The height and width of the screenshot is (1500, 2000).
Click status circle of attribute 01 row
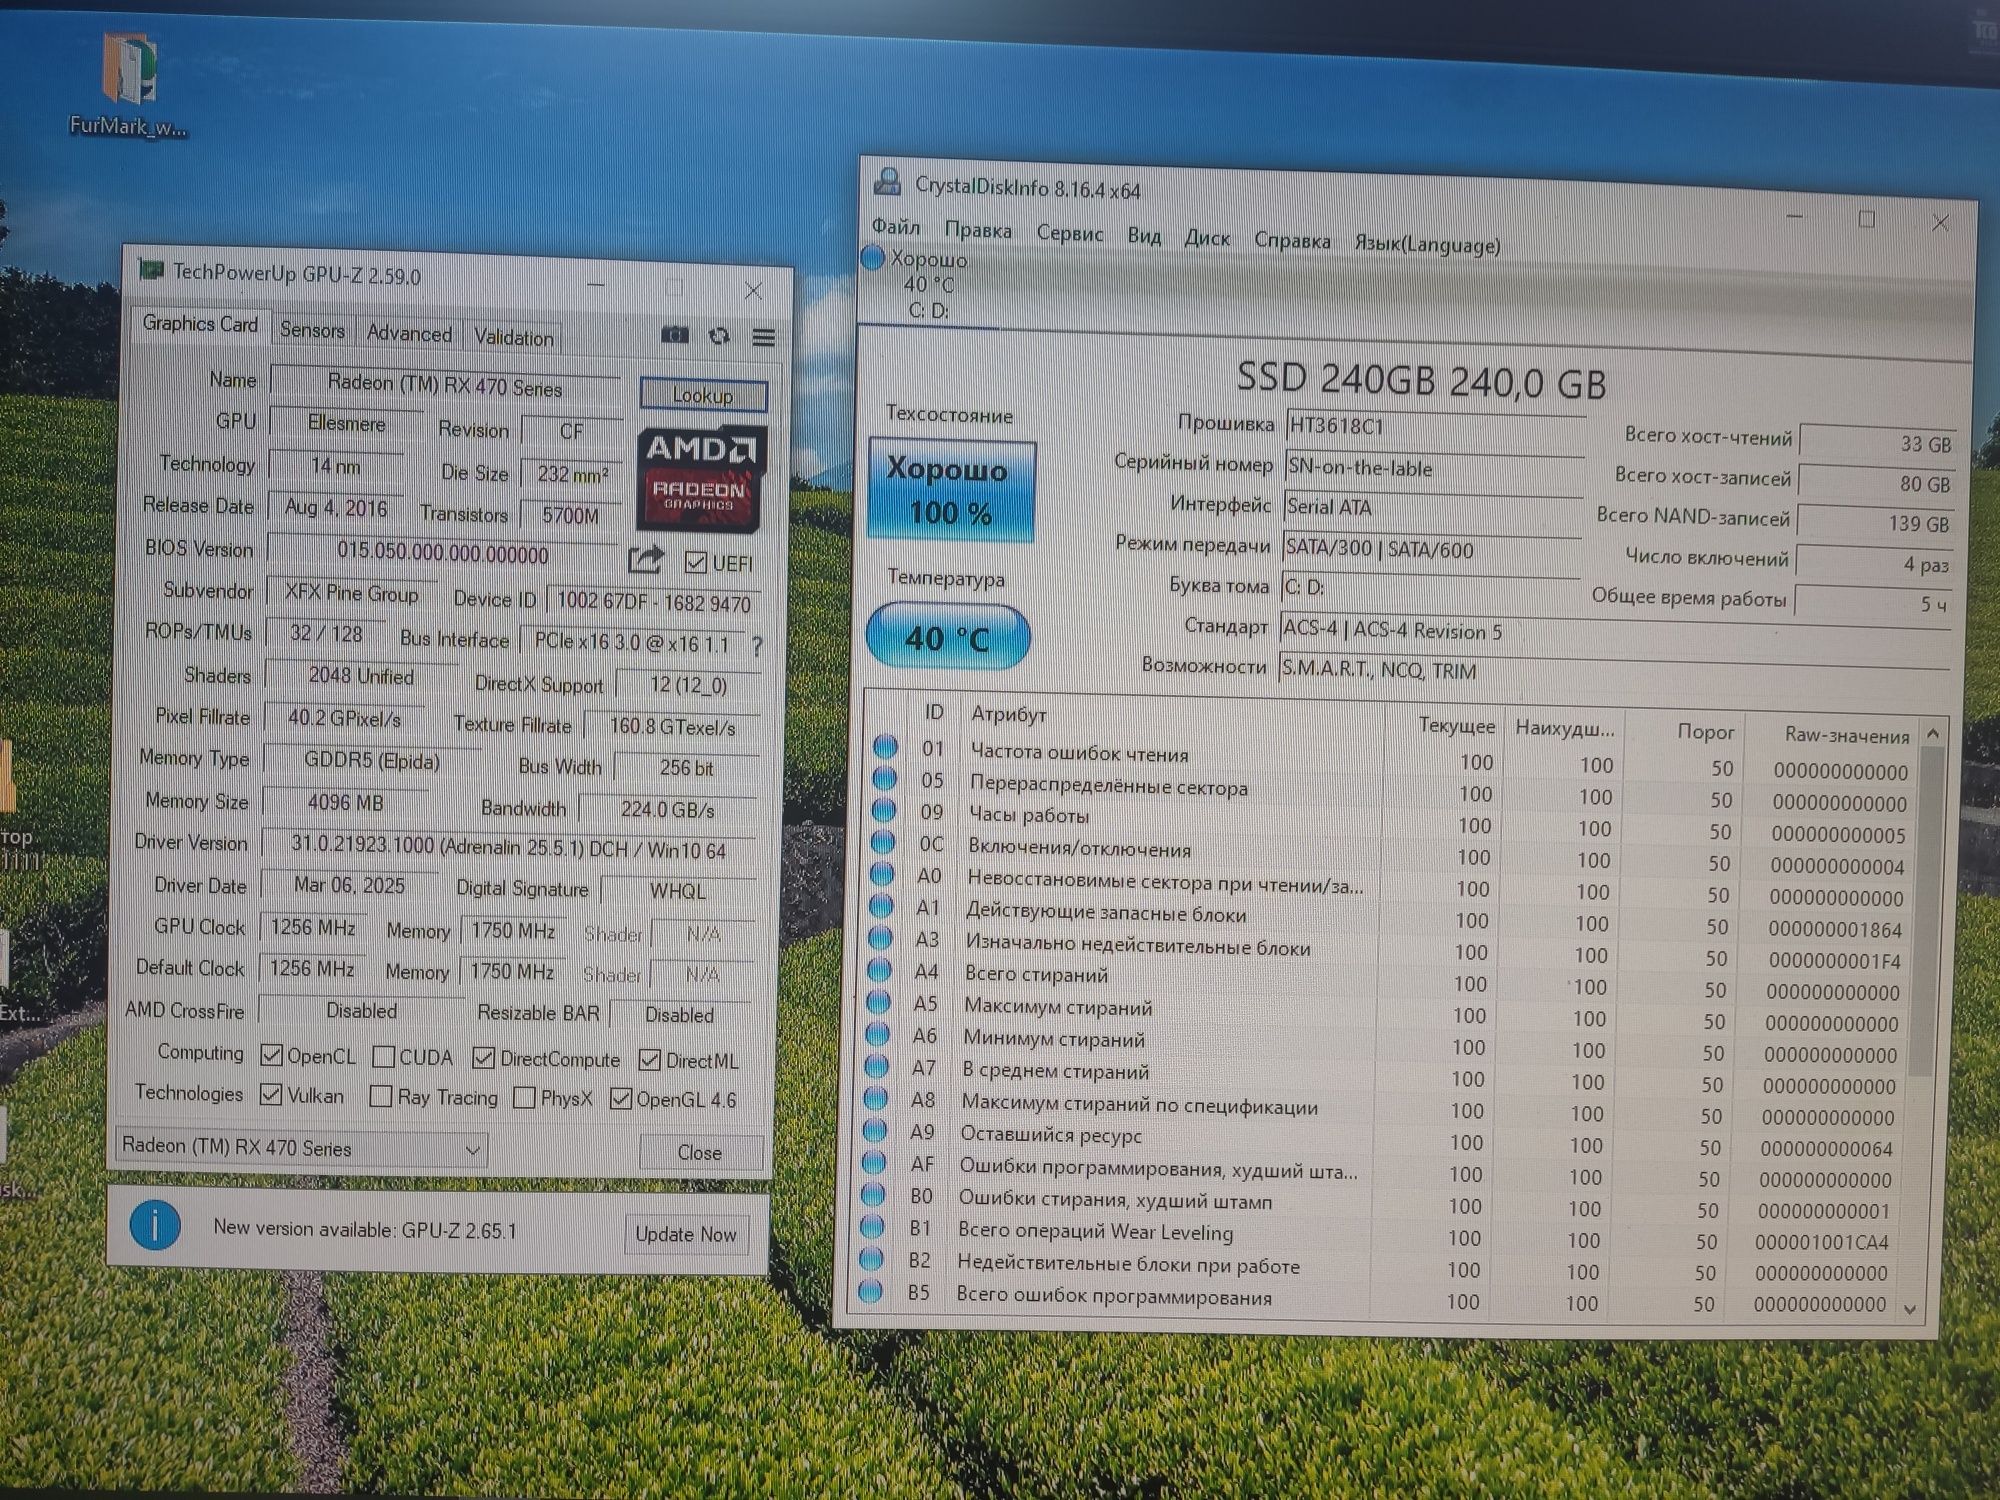point(885,746)
